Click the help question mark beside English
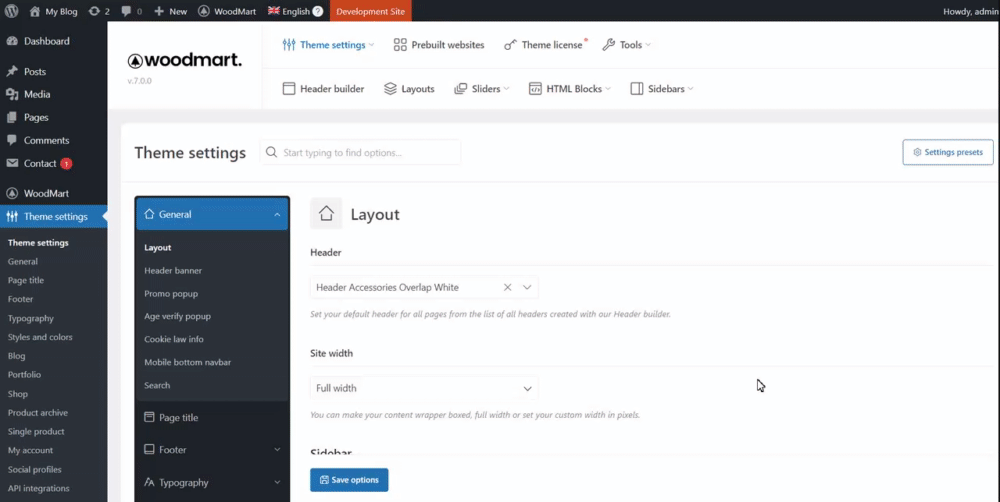 click(318, 11)
